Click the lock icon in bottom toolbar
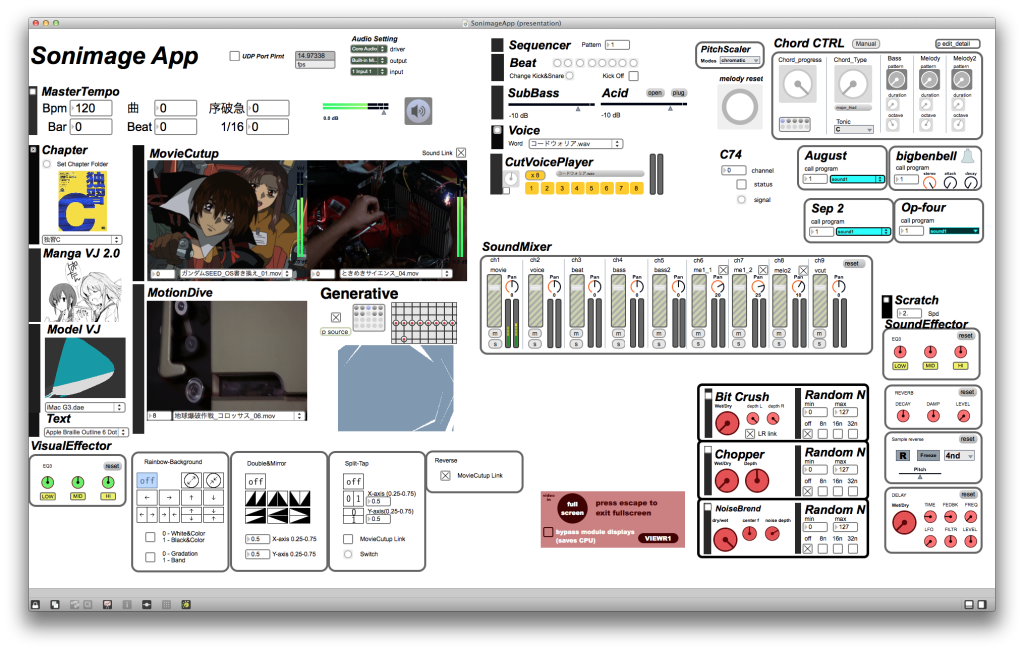Screen dimensions: 1024x651 (x=35, y=605)
